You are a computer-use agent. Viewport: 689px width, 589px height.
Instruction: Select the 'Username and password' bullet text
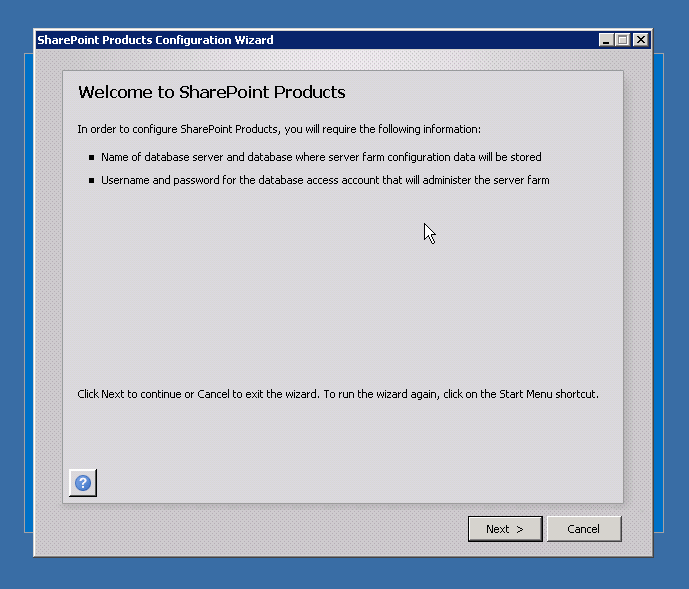tap(325, 180)
